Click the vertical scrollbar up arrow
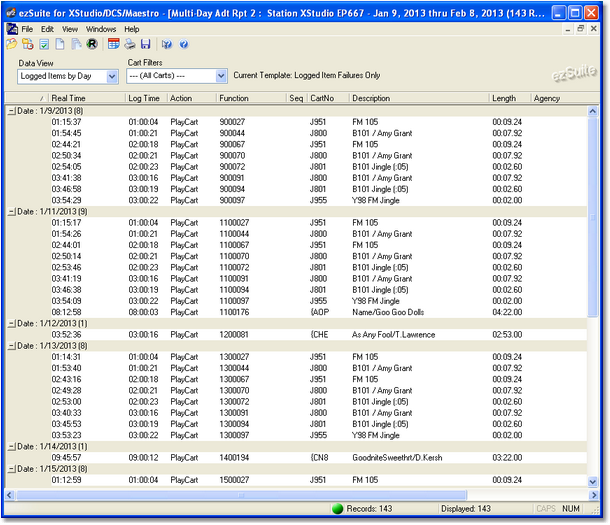The image size is (610, 525). click(592, 111)
